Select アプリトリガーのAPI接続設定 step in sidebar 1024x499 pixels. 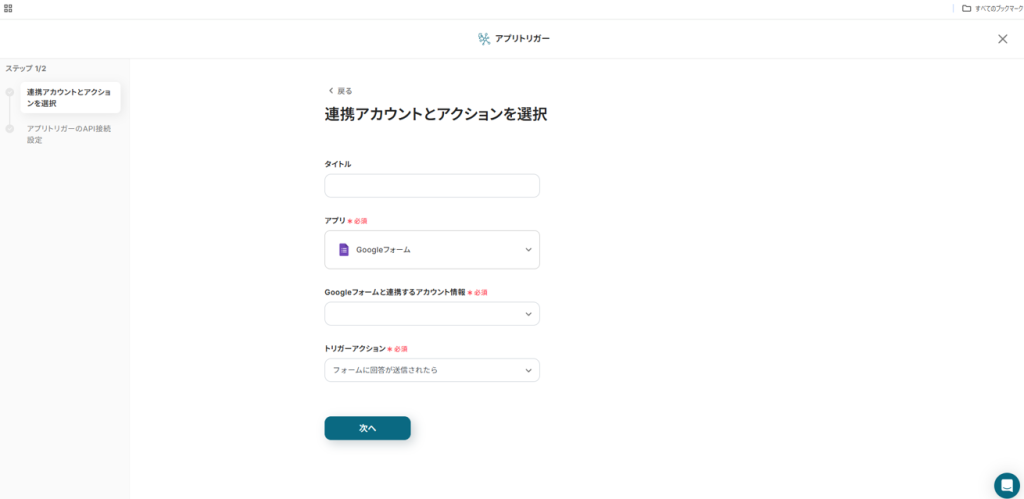tap(68, 134)
